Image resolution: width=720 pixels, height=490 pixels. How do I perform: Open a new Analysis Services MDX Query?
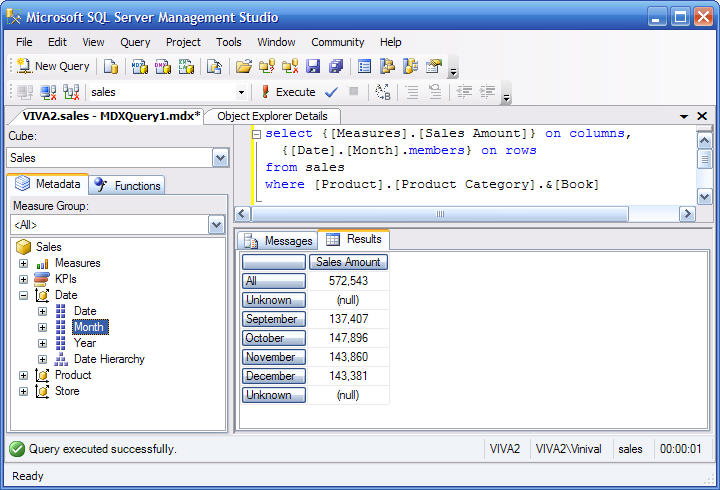click(x=140, y=66)
